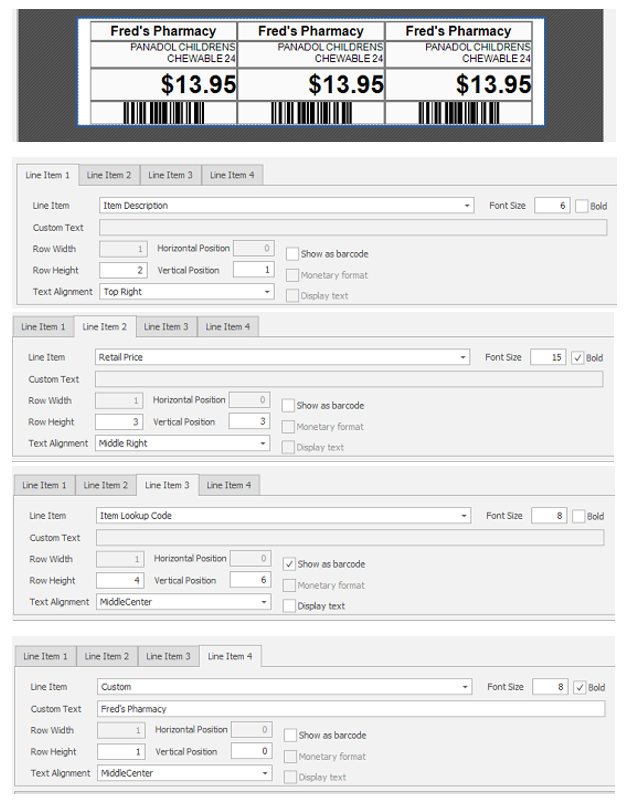Image resolution: width=625 pixels, height=804 pixels.
Task: Enable Display text for Item Lookup Code barcode
Action: 289,606
